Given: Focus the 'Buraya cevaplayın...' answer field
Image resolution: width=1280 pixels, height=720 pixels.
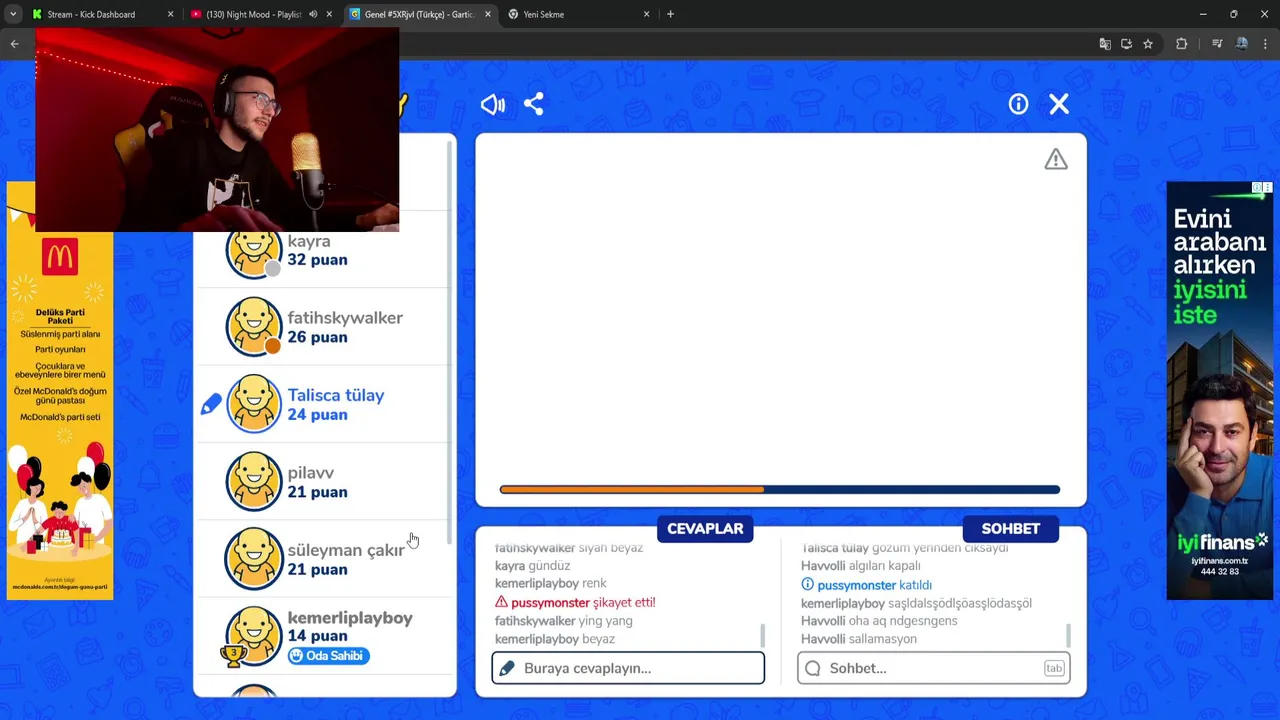Looking at the screenshot, I should [x=628, y=668].
